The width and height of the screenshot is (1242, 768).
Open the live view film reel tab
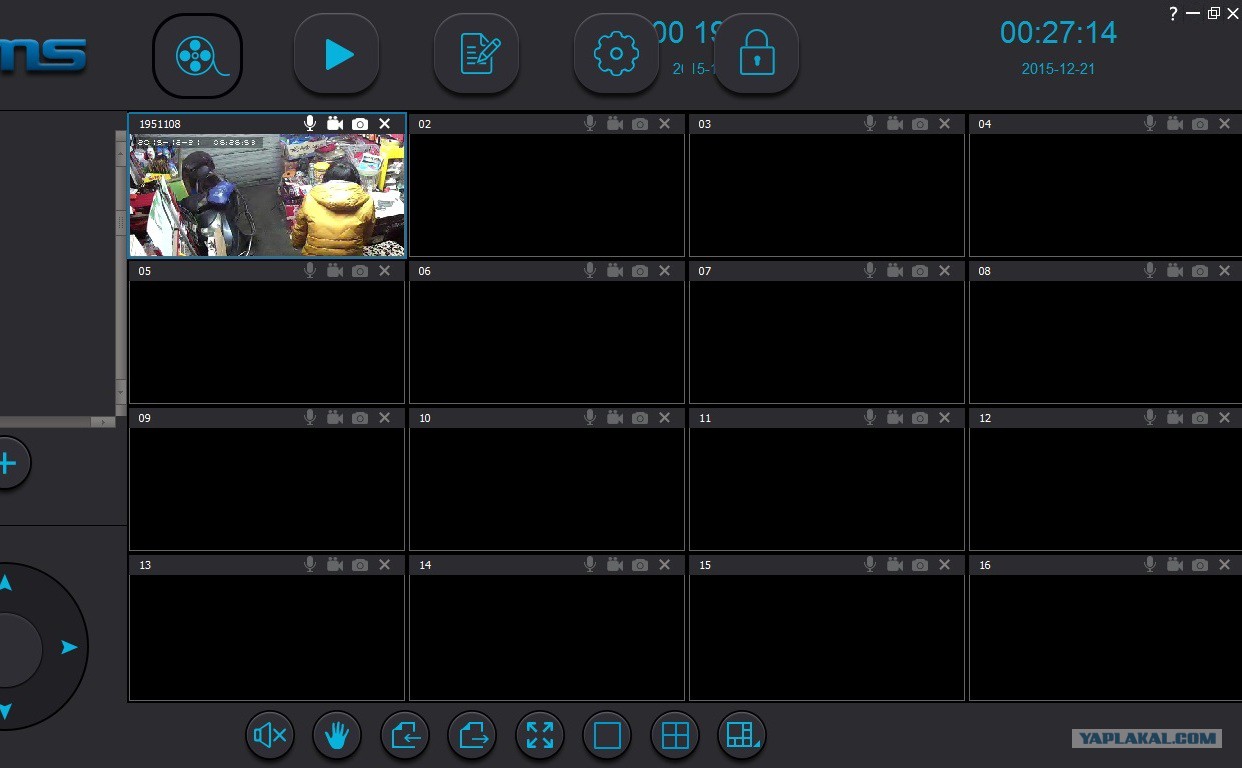[x=197, y=55]
